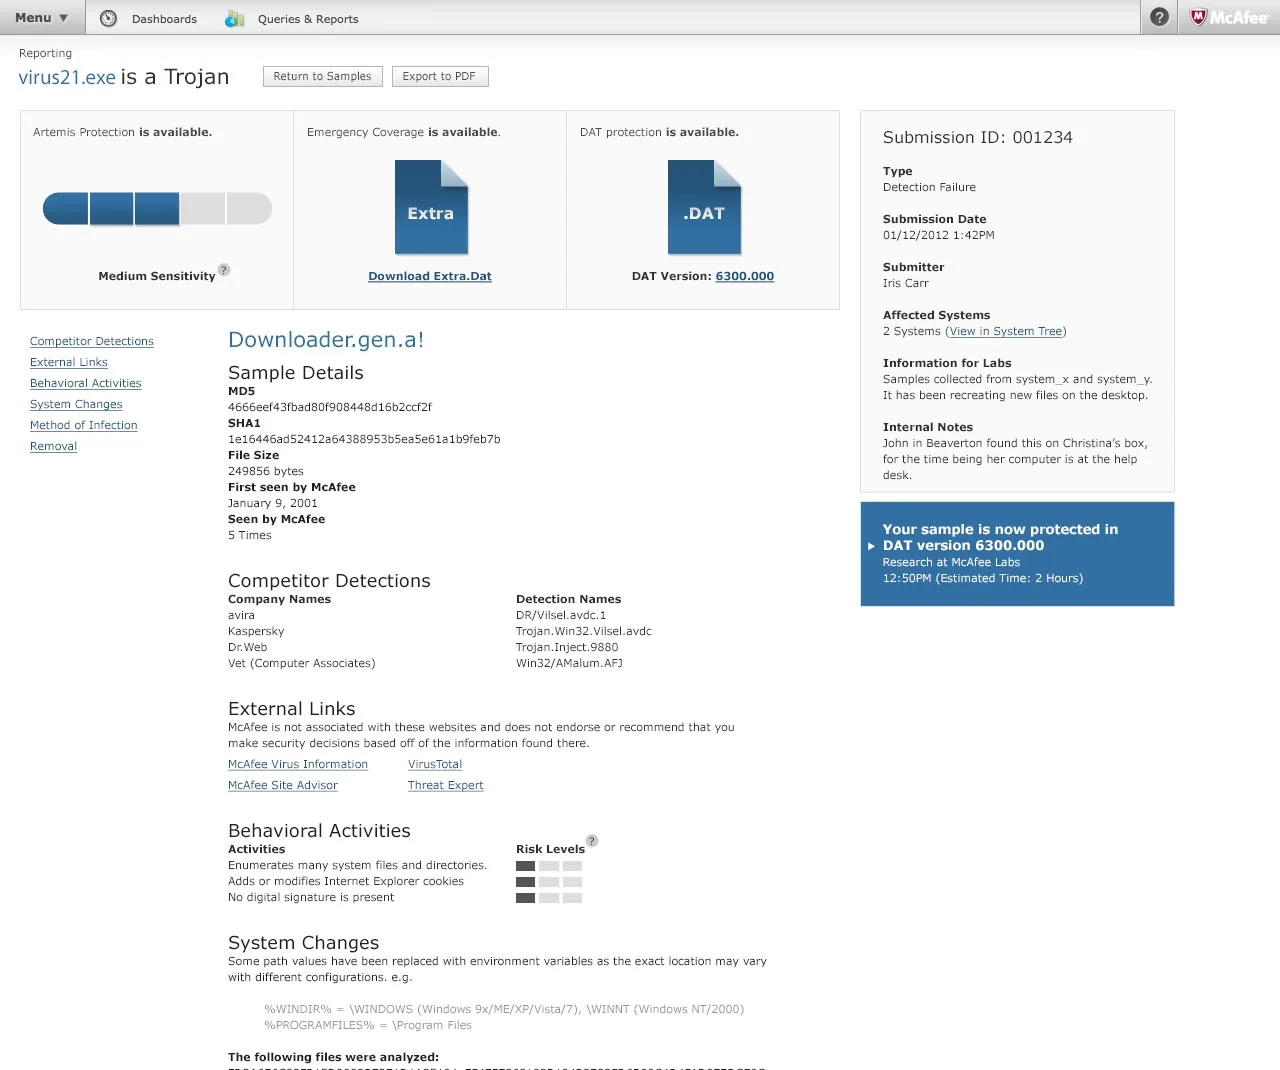Expand the Method of Infection section

(83, 425)
